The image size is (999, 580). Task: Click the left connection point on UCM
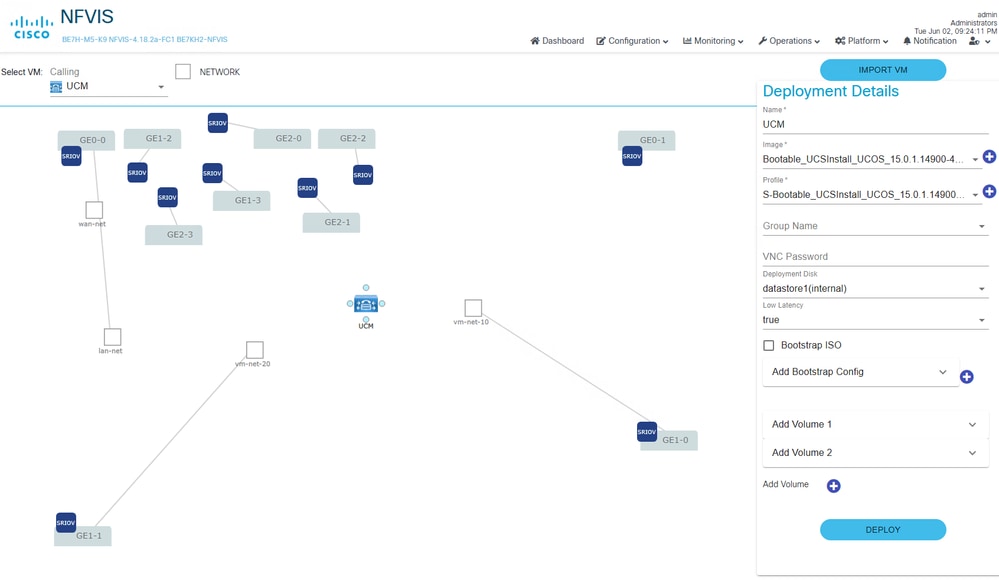(x=350, y=303)
